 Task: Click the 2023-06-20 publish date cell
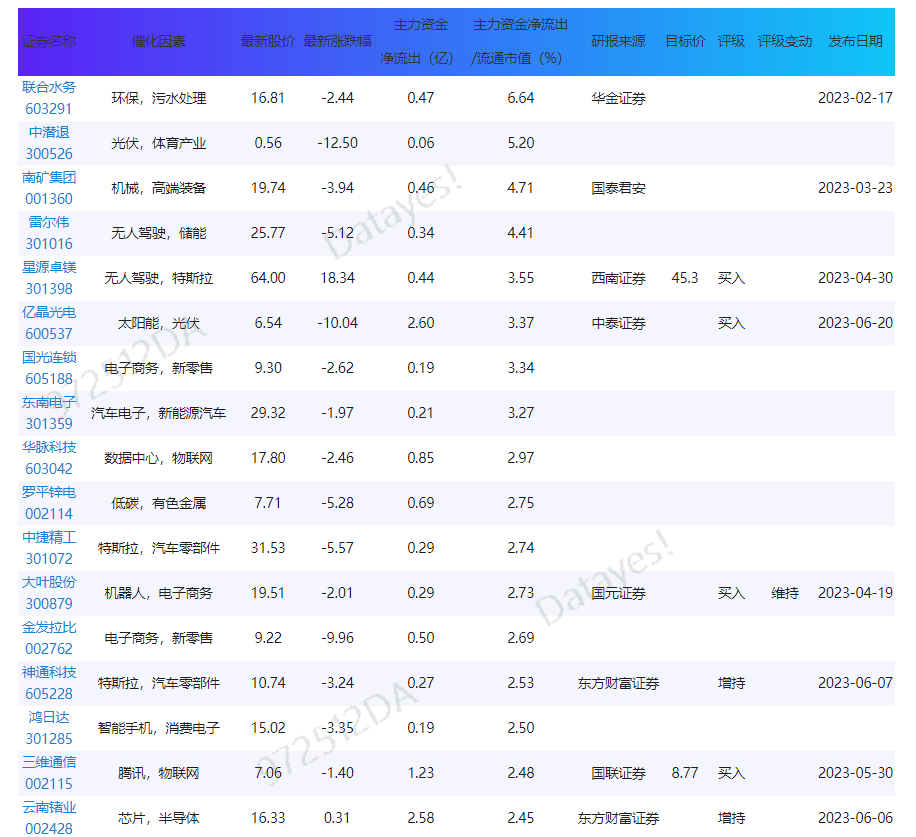click(x=855, y=324)
